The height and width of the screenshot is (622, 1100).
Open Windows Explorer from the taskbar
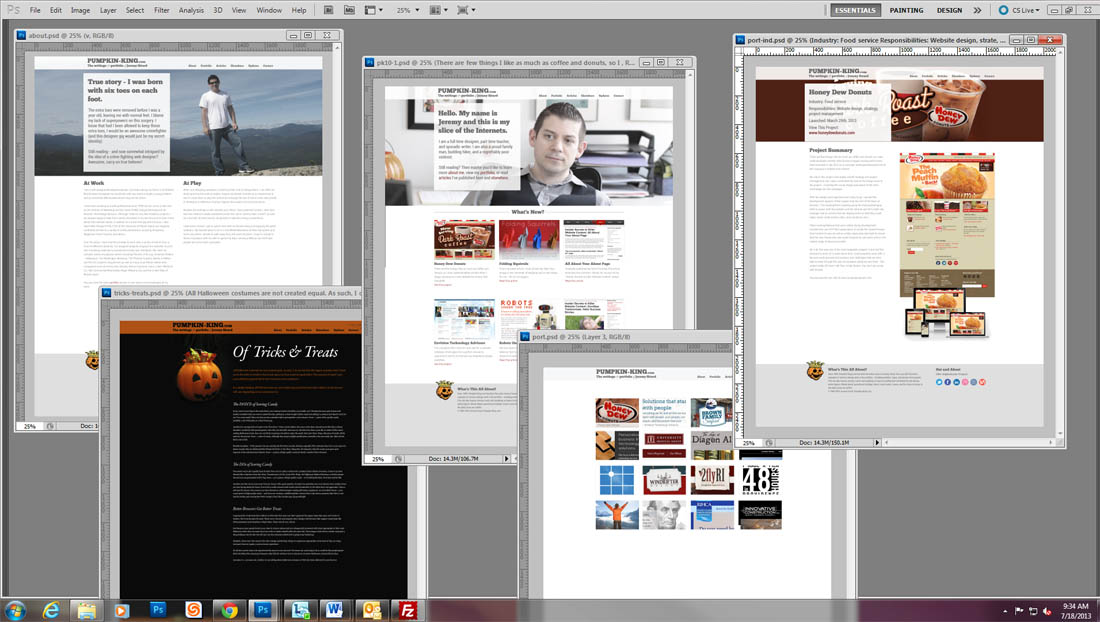[86, 610]
